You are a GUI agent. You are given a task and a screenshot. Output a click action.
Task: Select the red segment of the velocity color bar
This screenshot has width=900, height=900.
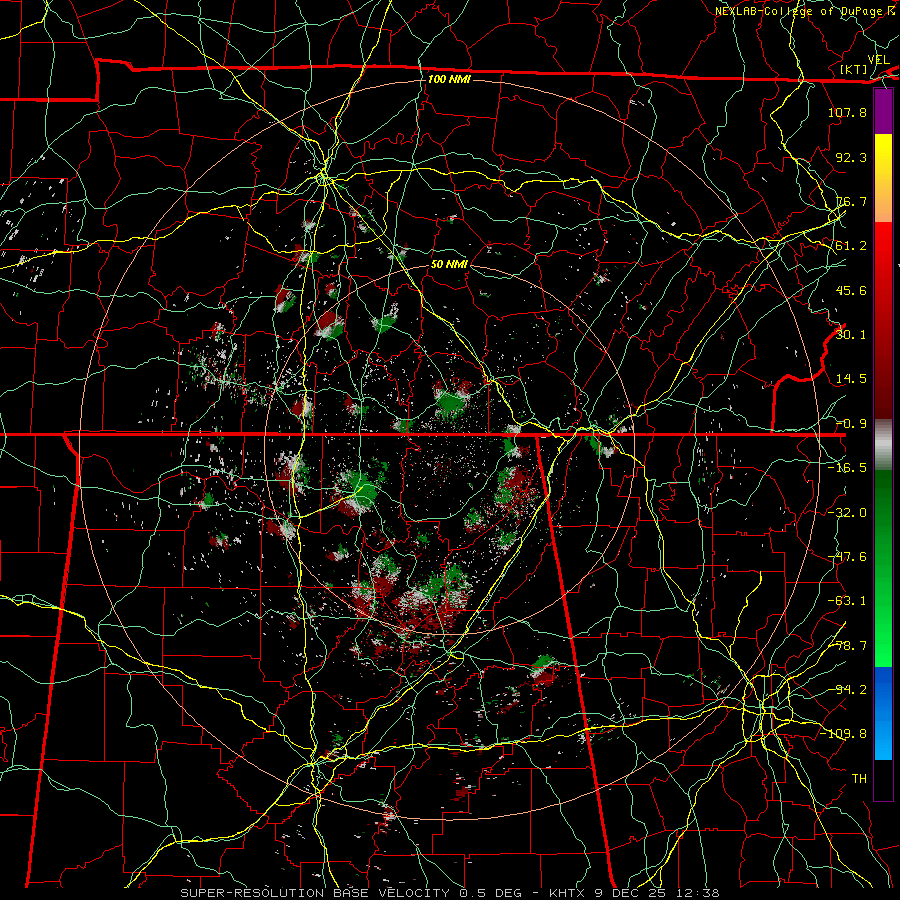point(883,320)
